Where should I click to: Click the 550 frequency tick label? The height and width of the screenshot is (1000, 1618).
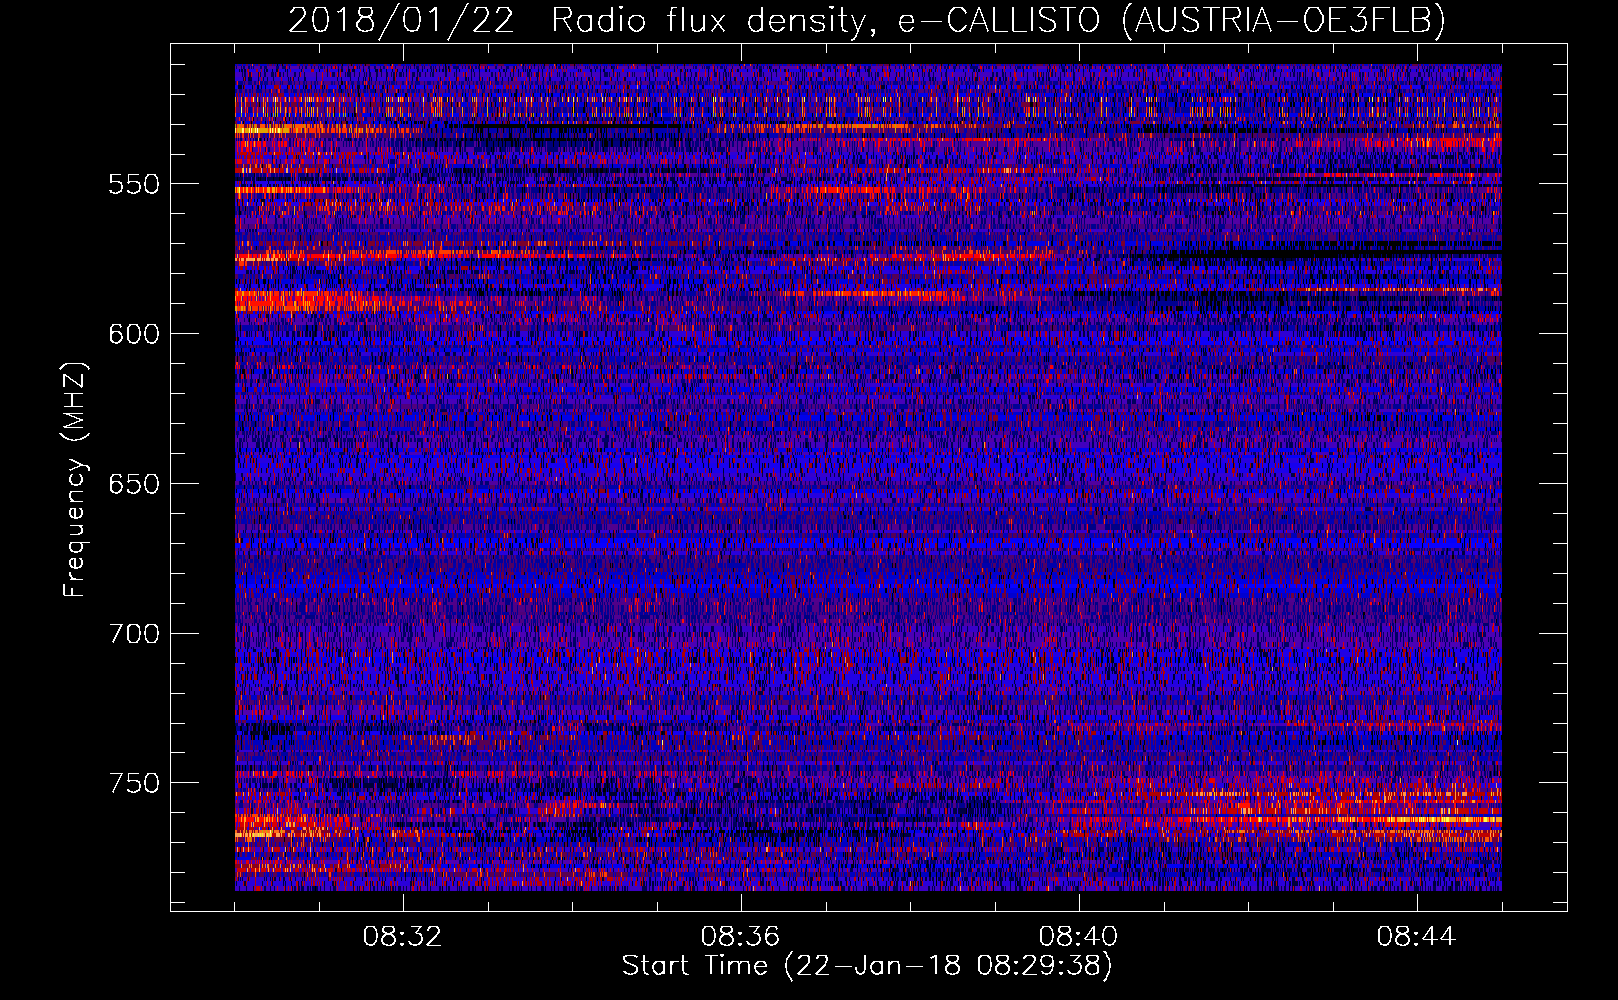pos(134,184)
